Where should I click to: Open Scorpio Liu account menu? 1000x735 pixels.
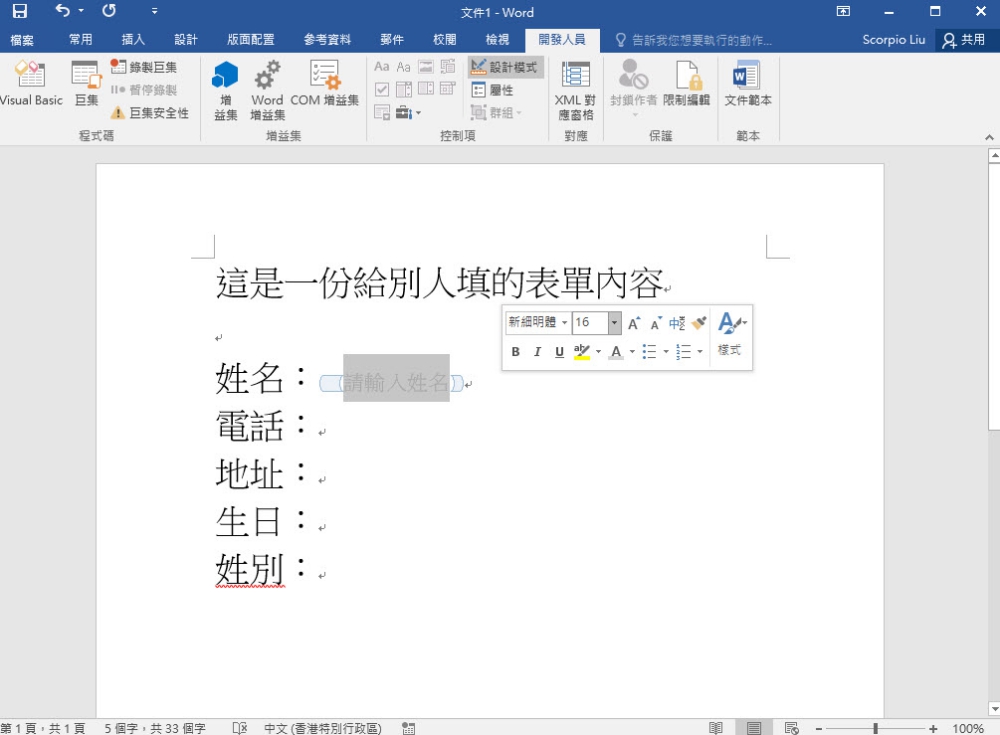(893, 40)
